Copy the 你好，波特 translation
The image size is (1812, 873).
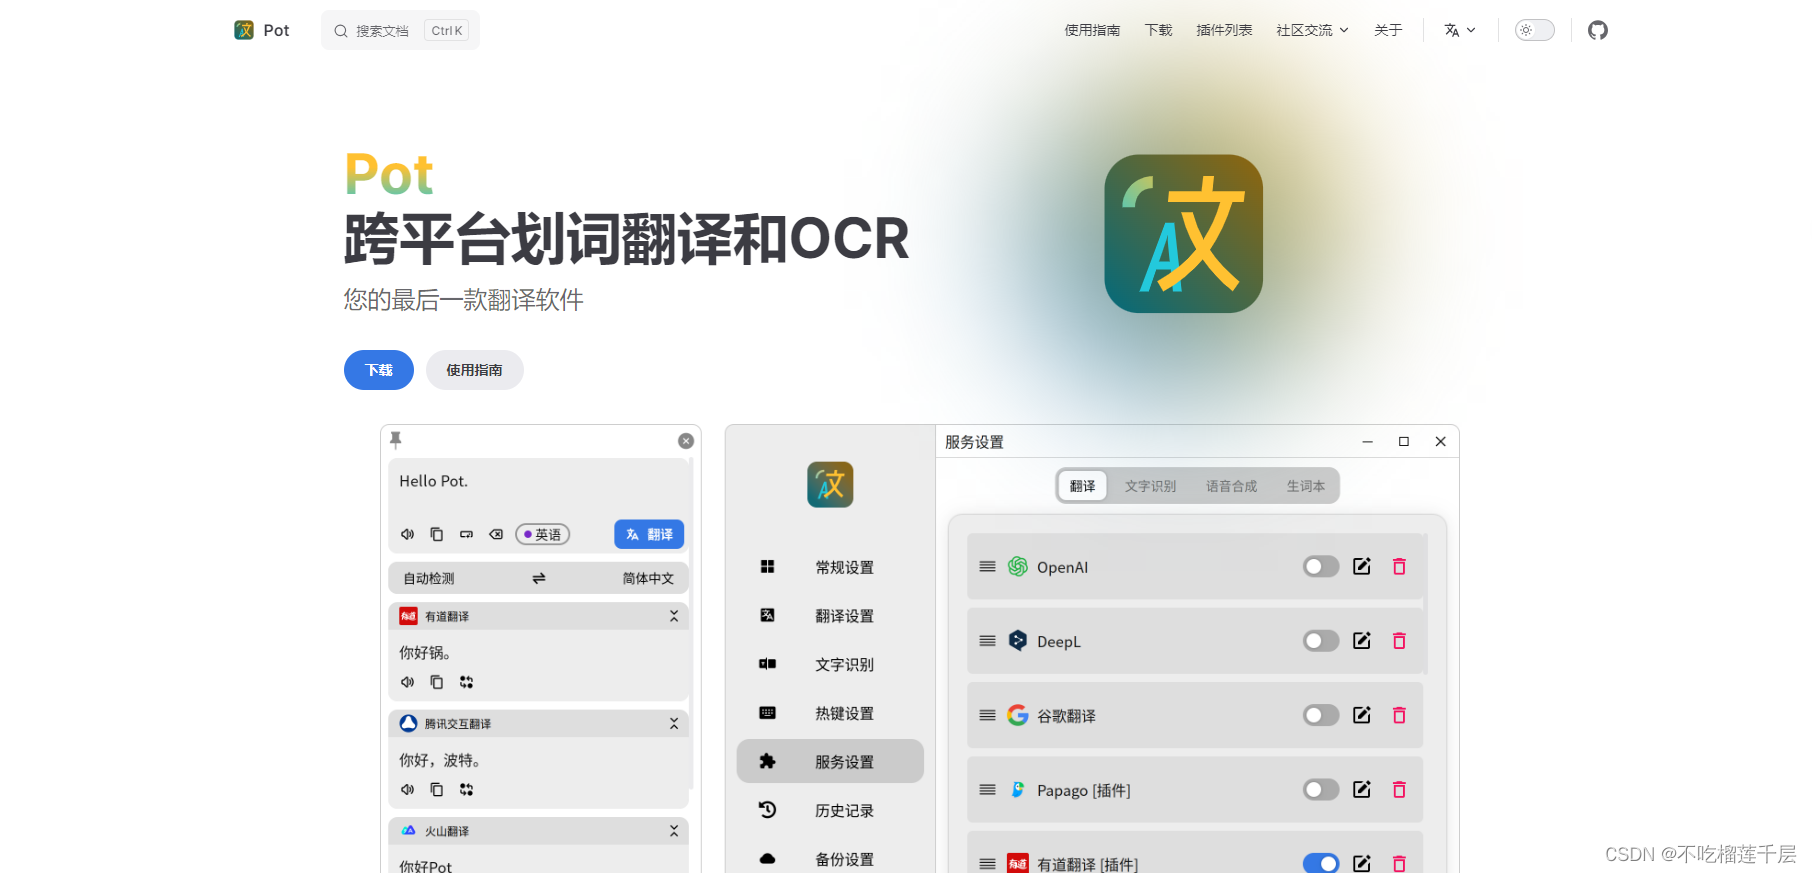point(437,789)
